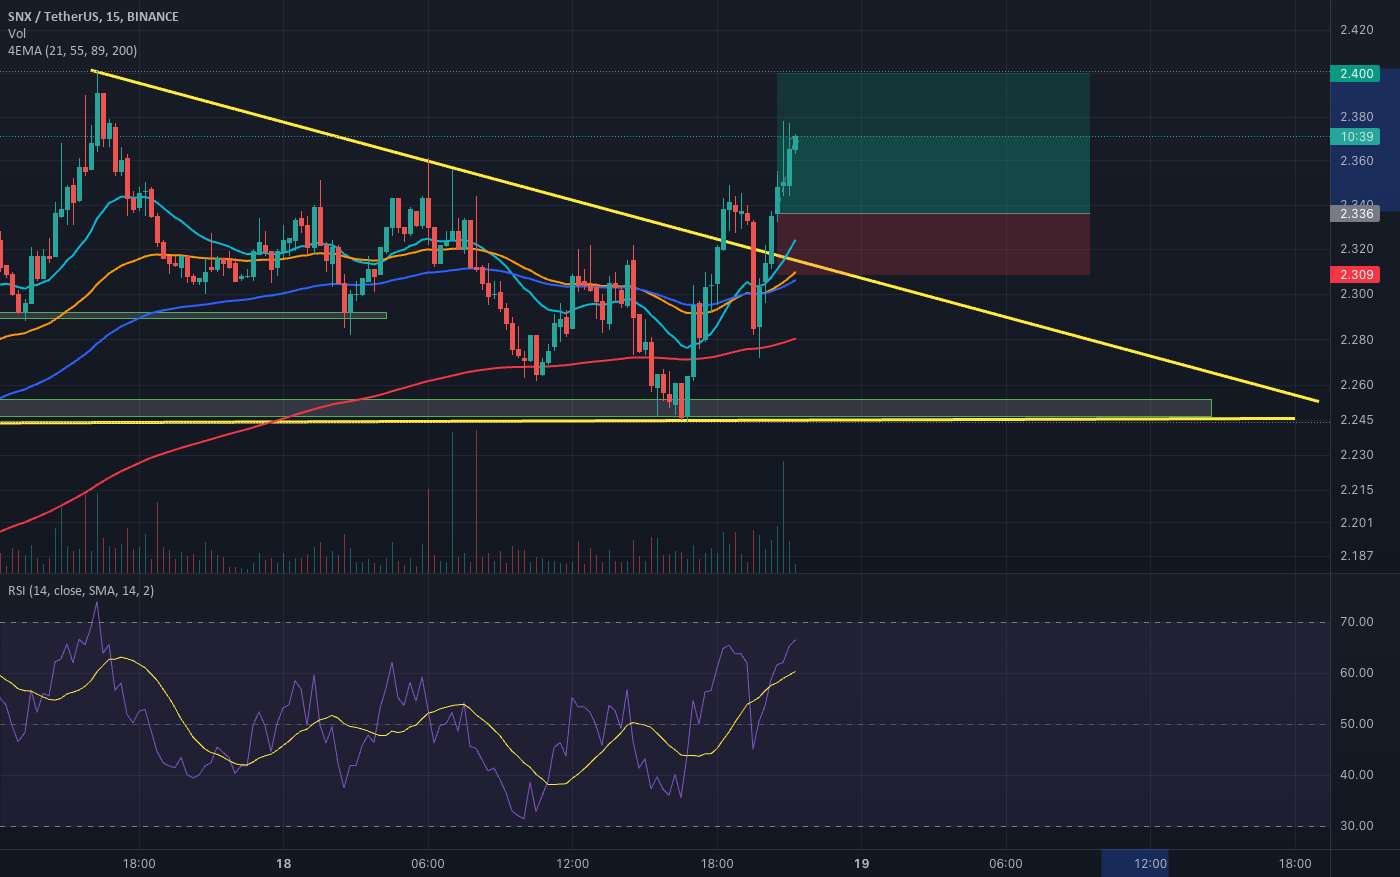Click the 2.245 price axis value
Screen dimensions: 1400x877
click(1356, 420)
